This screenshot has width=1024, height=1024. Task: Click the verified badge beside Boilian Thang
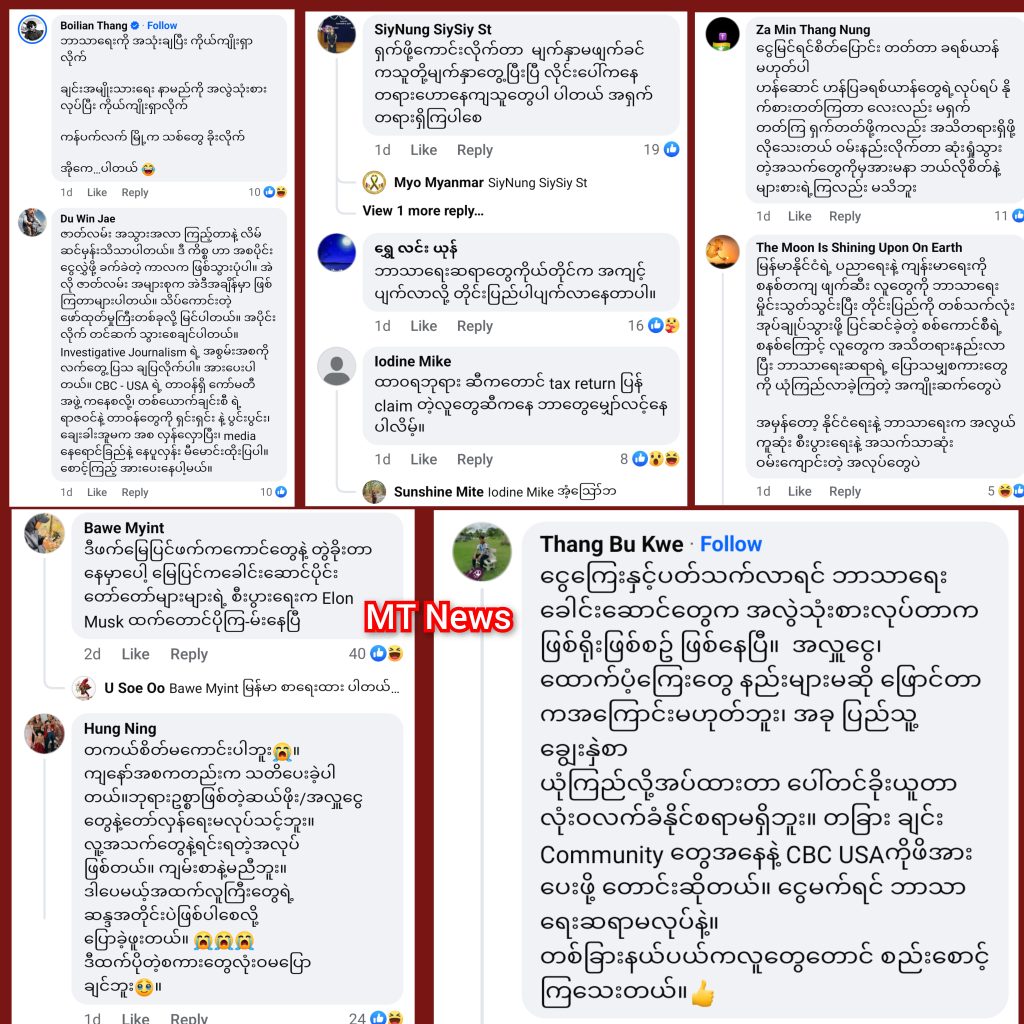135,25
